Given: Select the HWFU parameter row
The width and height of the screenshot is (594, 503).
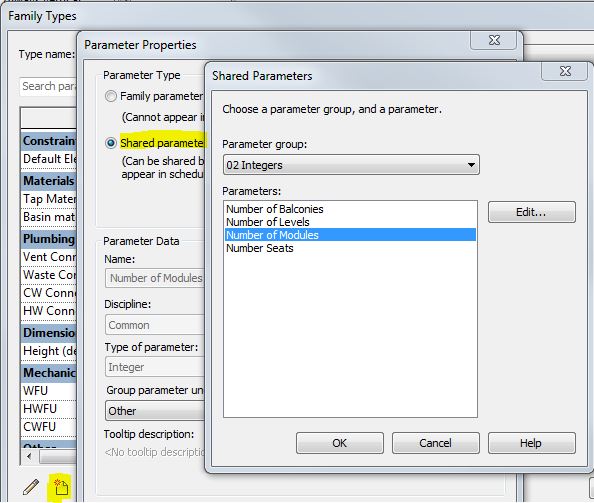Looking at the screenshot, I should pyautogui.click(x=48, y=409).
